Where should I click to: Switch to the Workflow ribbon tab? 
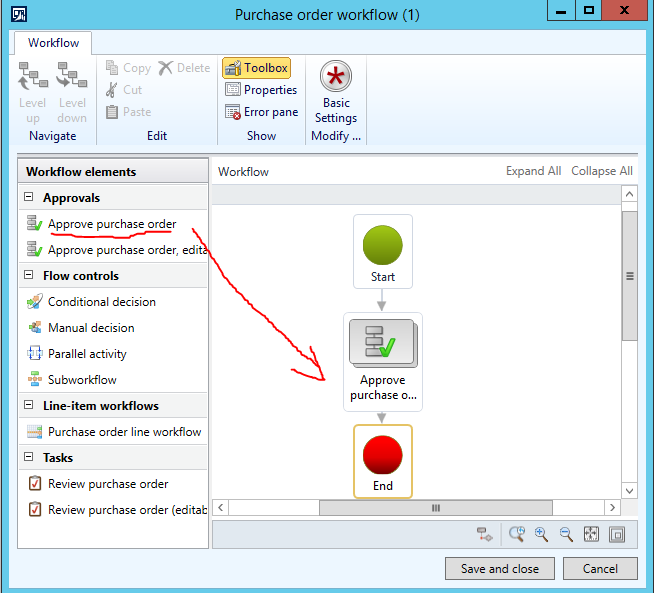click(53, 43)
